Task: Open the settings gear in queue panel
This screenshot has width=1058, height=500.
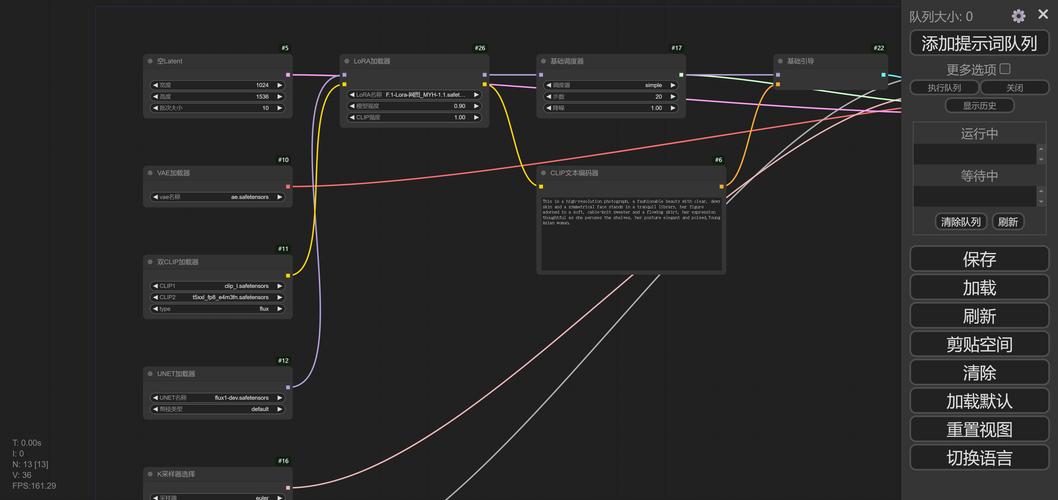Action: click(x=1018, y=16)
